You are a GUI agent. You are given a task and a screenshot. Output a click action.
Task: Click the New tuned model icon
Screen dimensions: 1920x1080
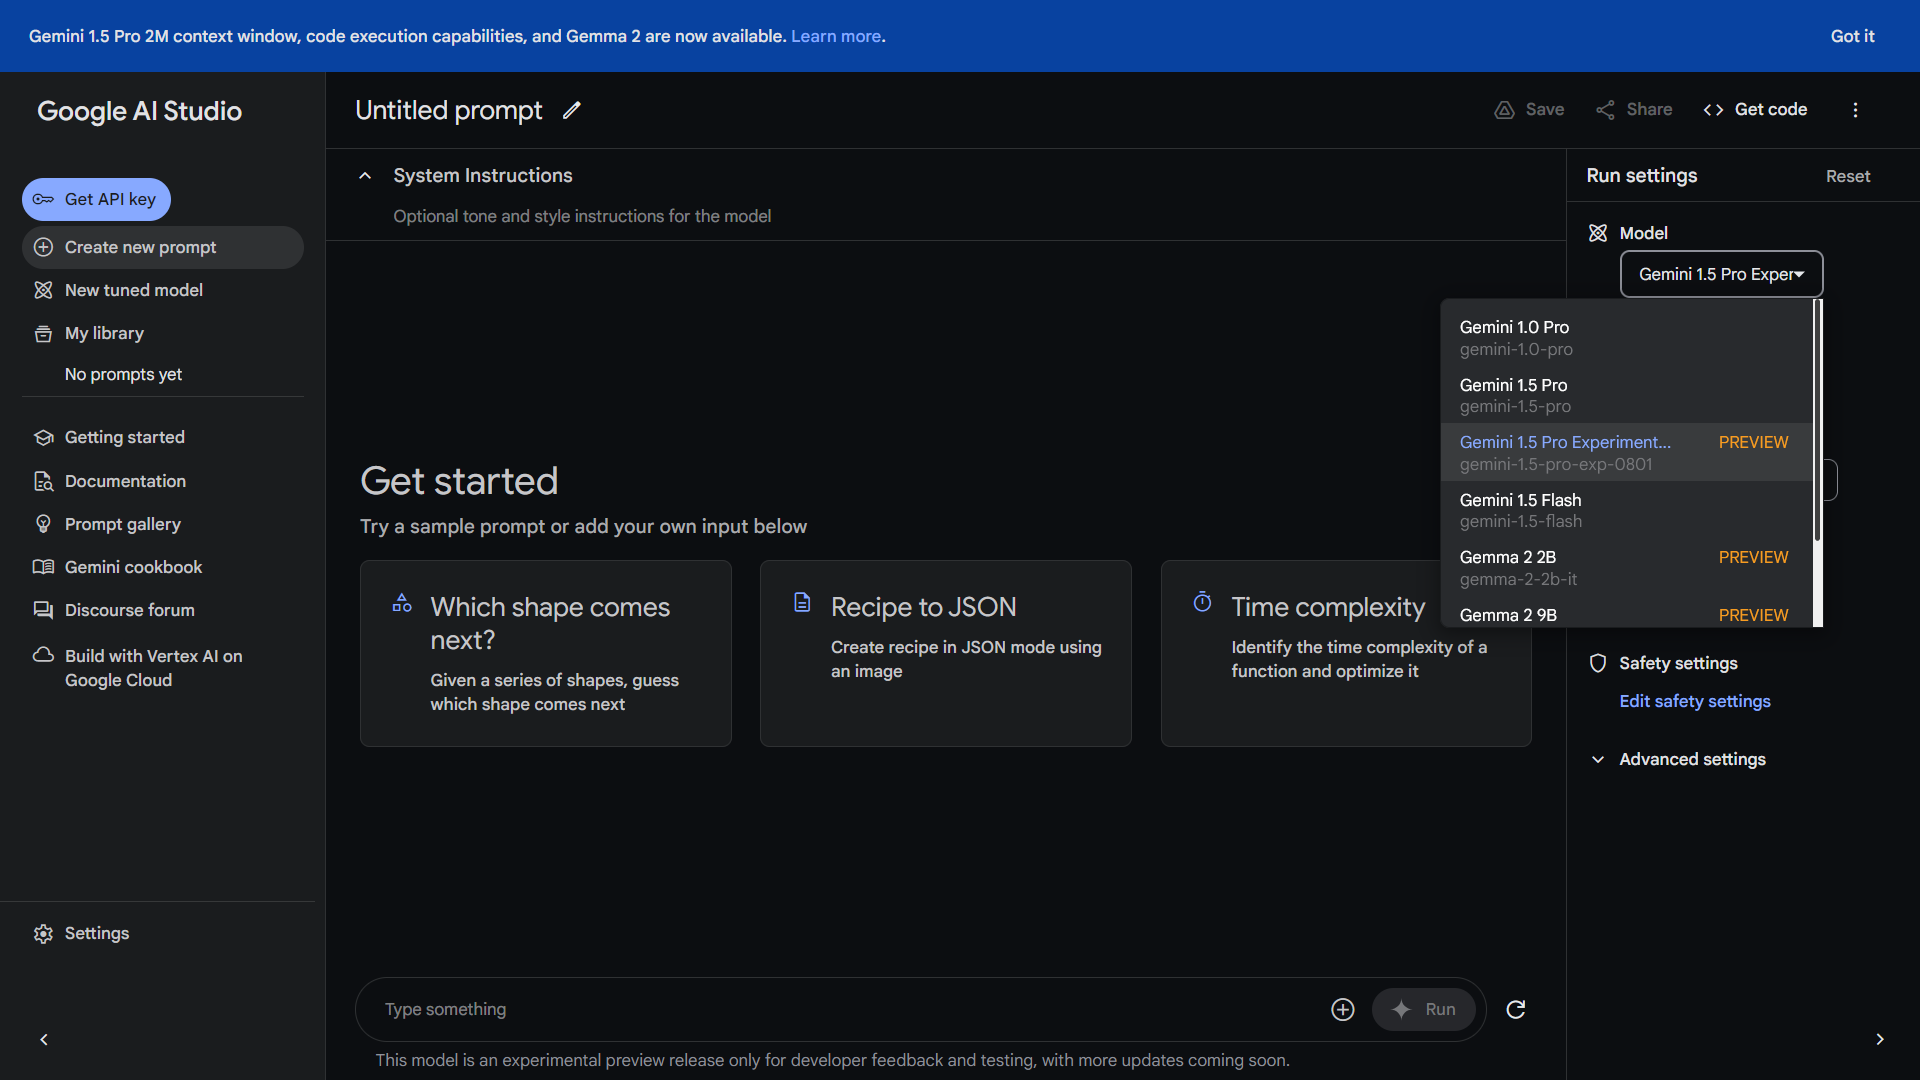(43, 290)
